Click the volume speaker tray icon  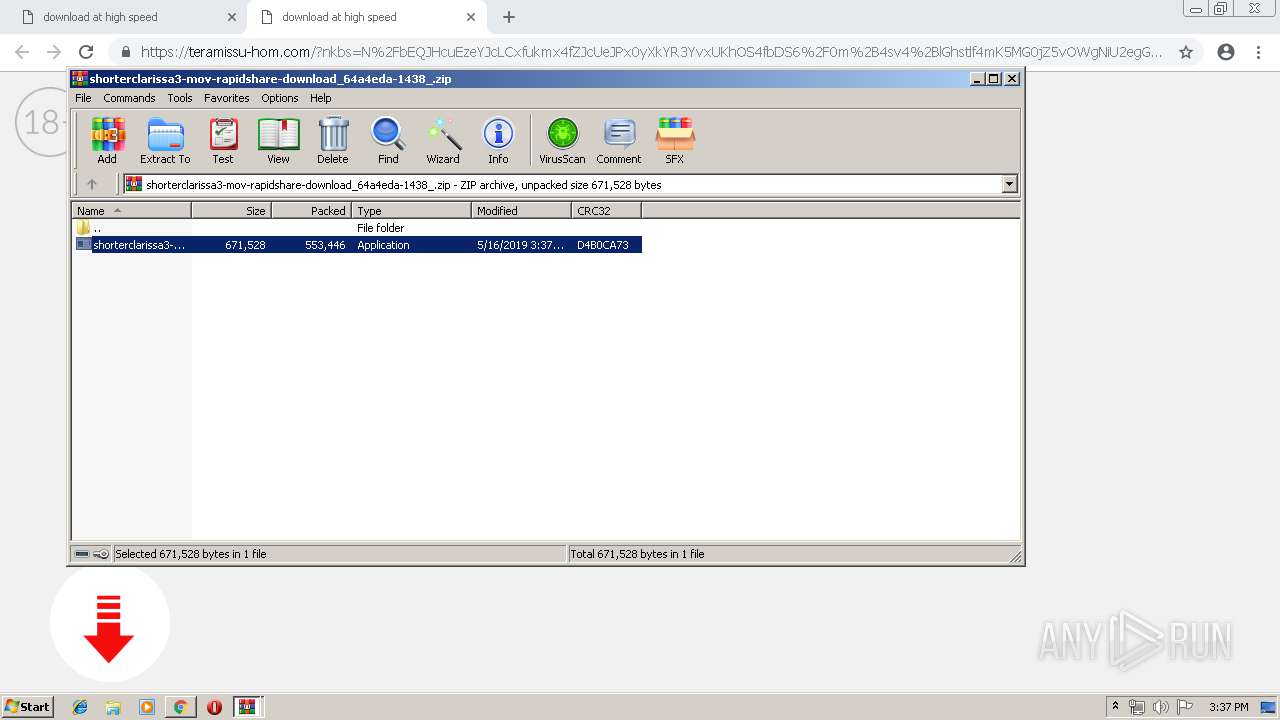click(x=1161, y=707)
